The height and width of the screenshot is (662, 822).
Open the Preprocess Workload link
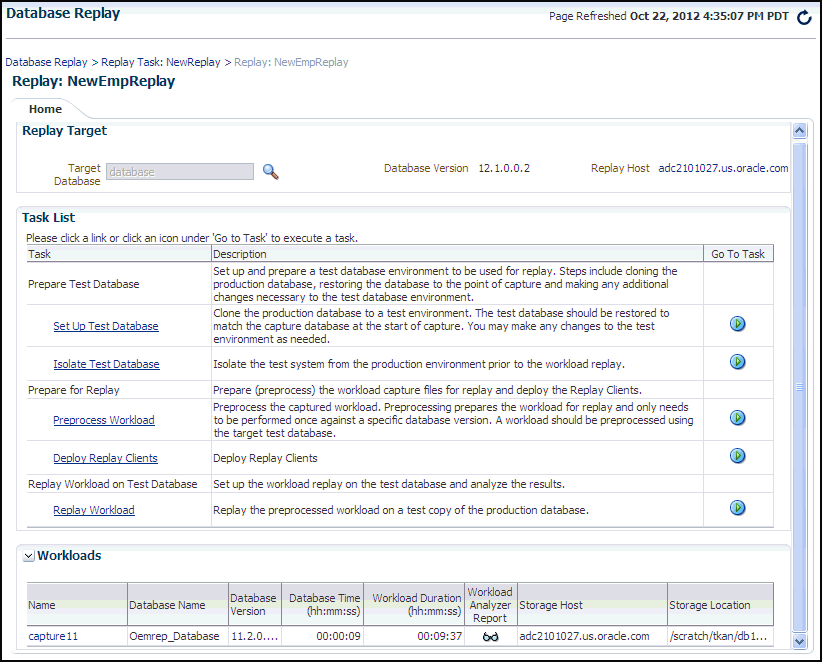tap(104, 420)
